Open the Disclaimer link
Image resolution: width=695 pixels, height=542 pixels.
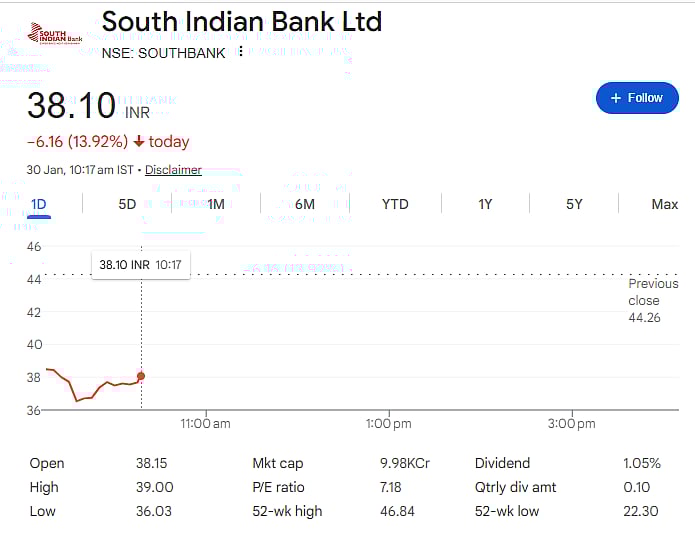pos(173,170)
